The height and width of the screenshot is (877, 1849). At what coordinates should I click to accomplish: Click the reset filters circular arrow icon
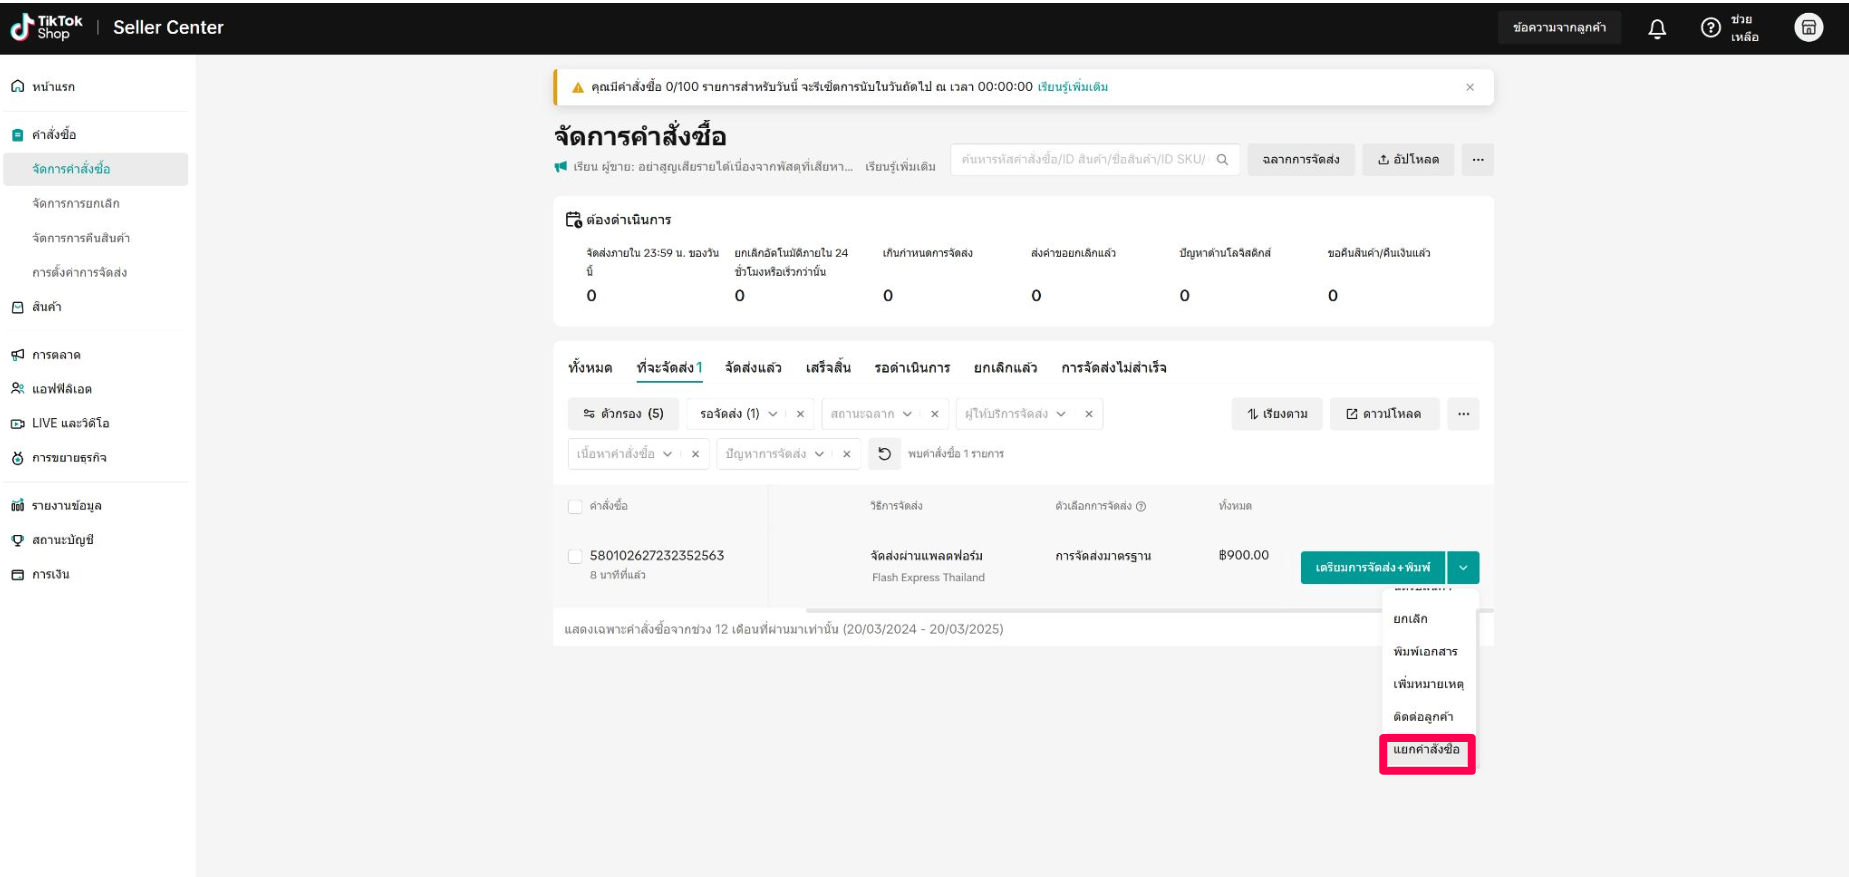[x=884, y=454]
